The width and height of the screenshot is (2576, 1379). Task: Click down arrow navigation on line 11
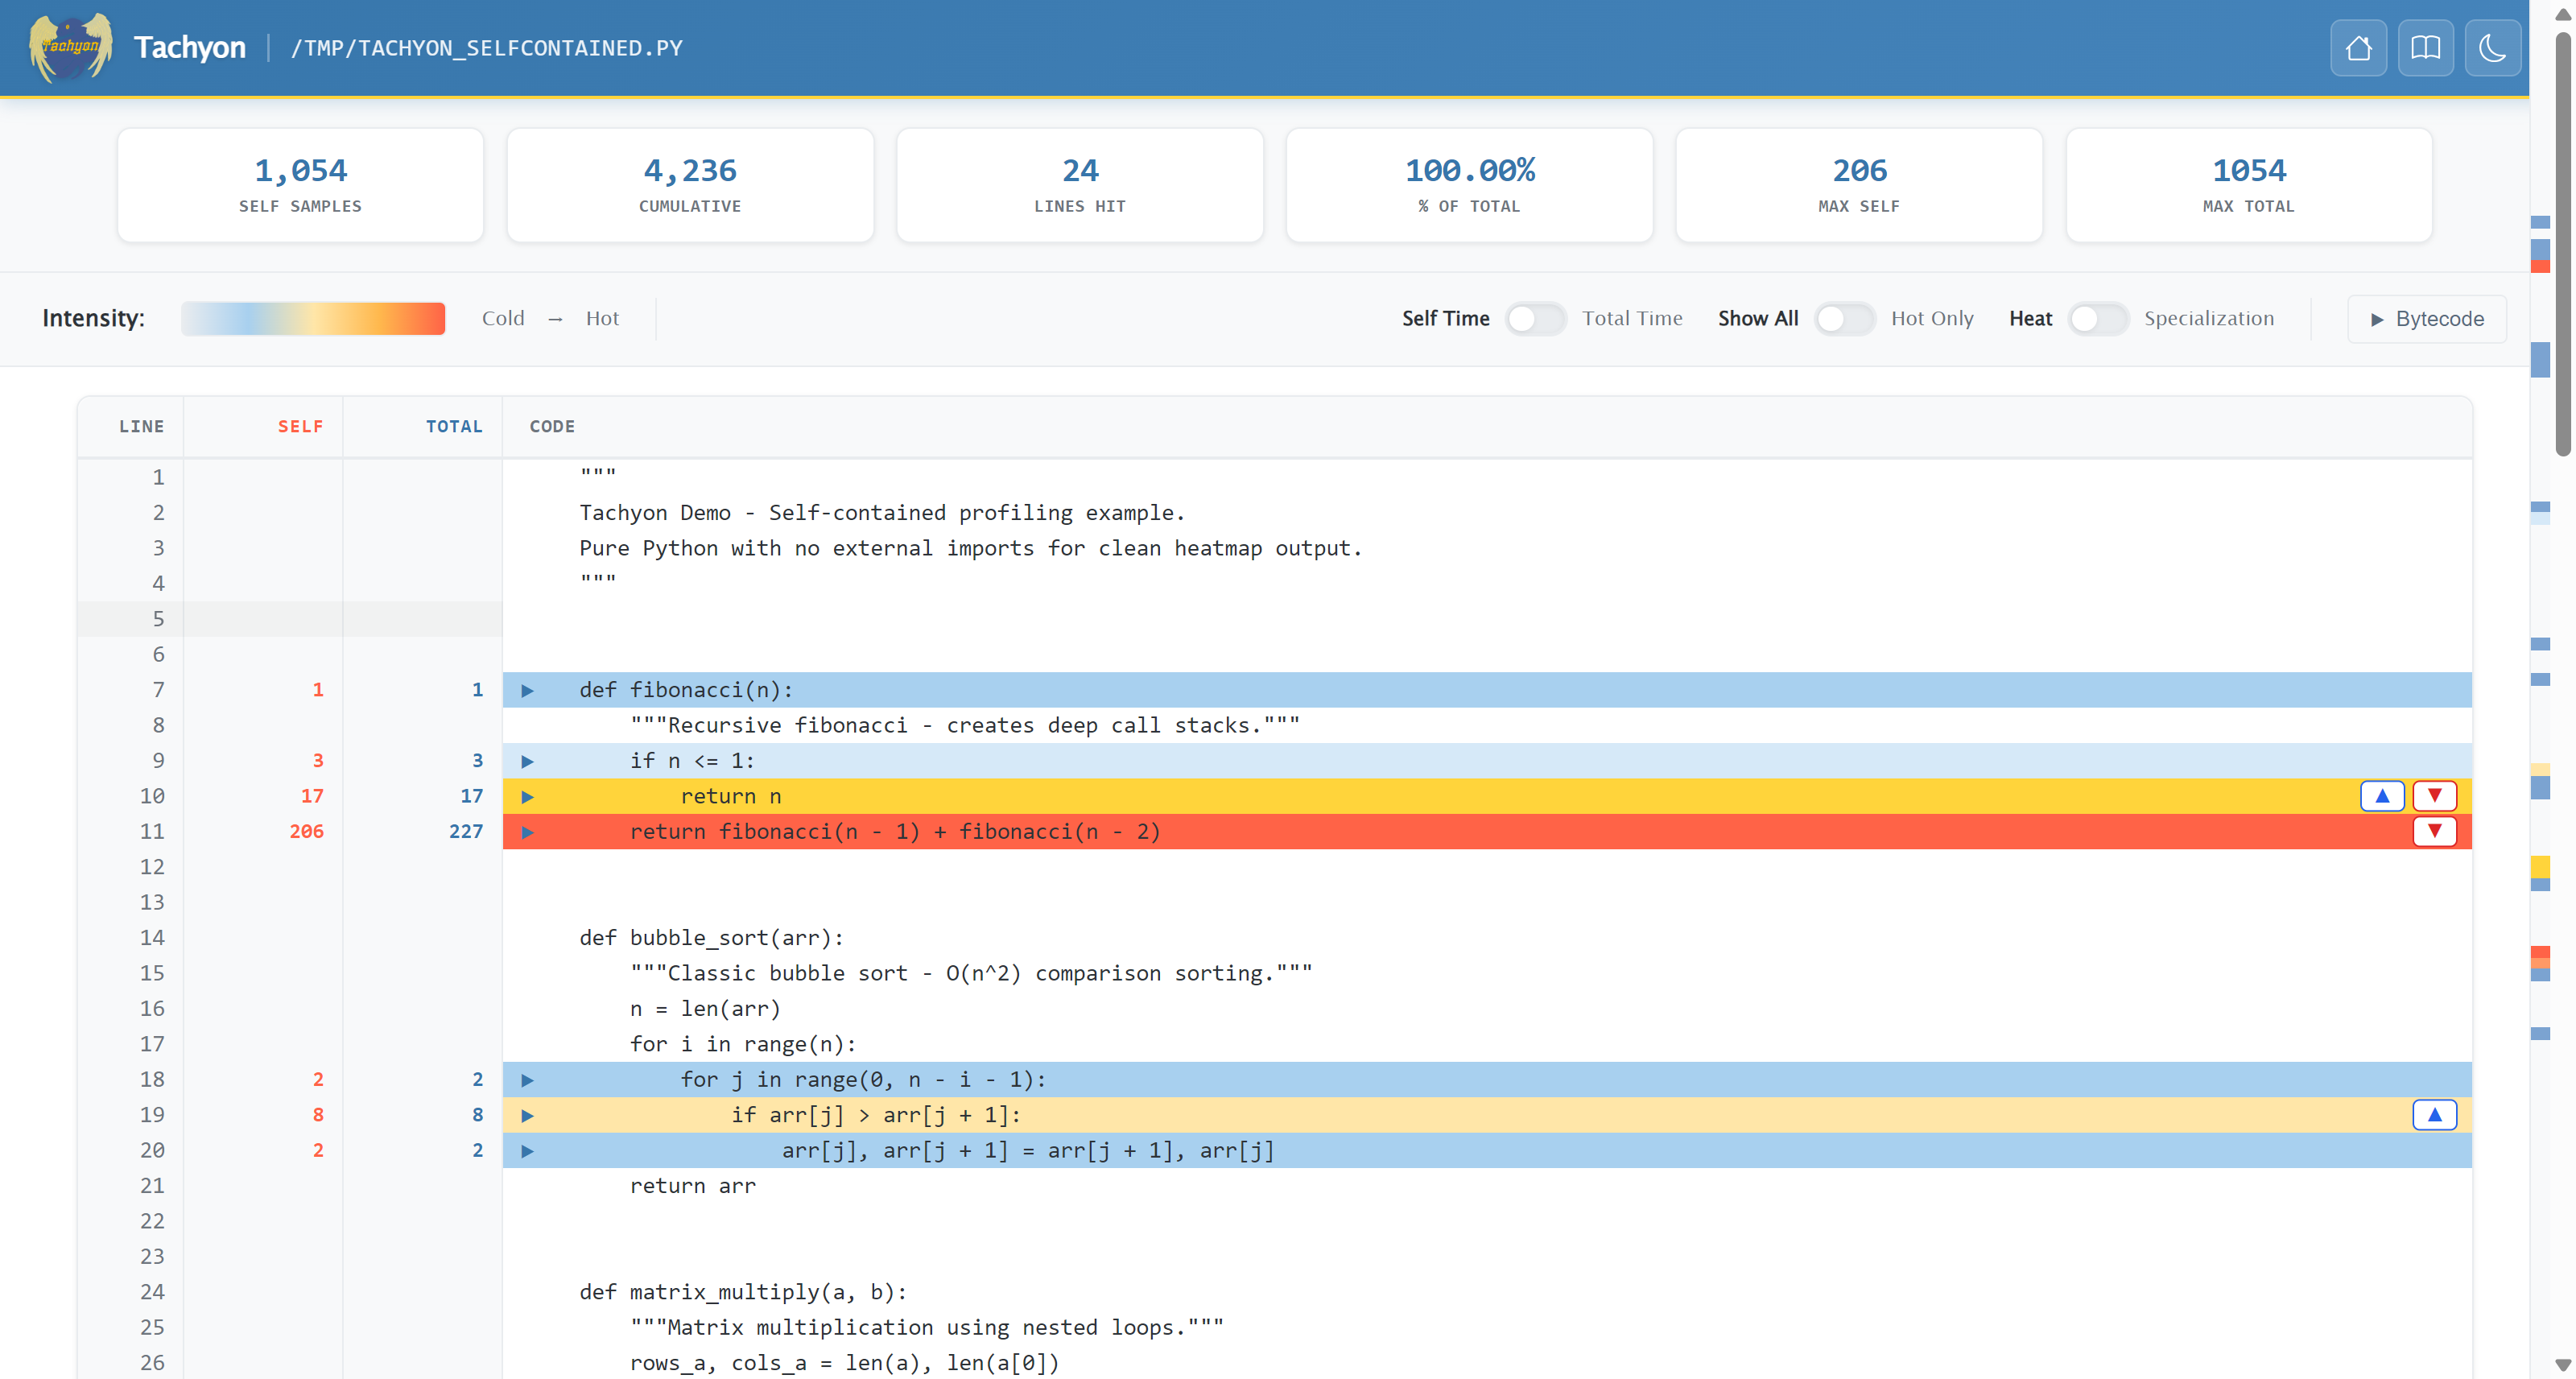(x=2434, y=831)
